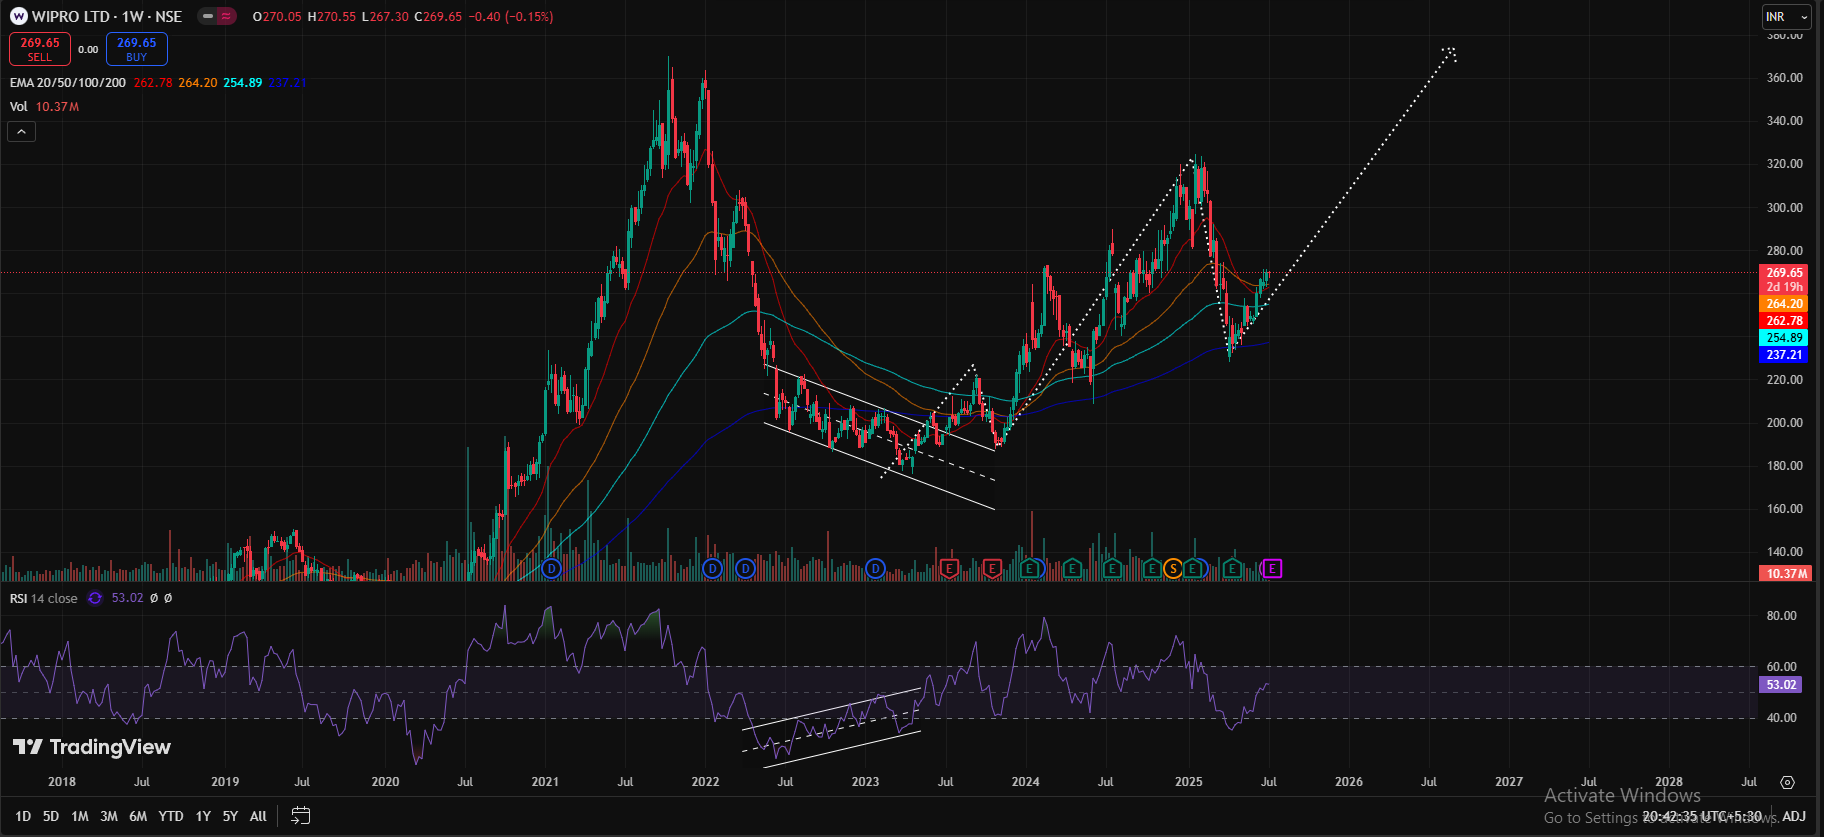
Task: Select the 1Y time range
Action: coord(203,816)
